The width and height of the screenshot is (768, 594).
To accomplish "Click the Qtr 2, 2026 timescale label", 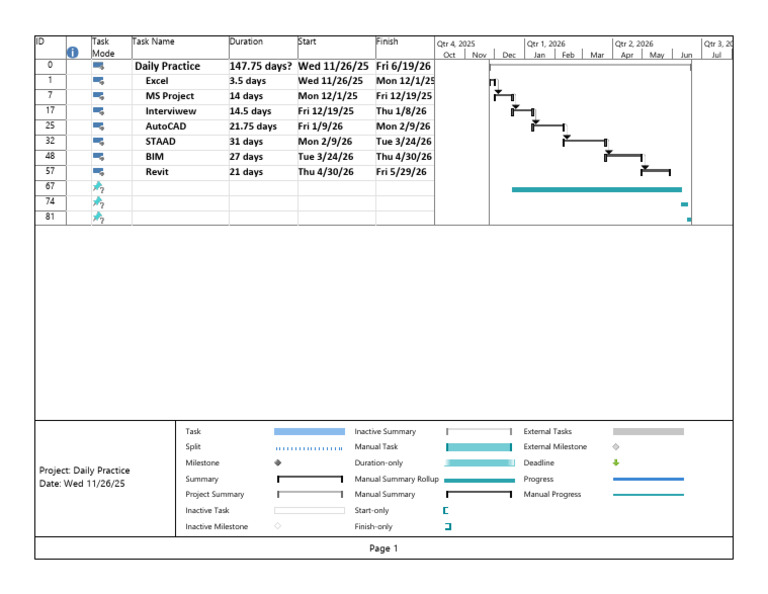I will [634, 44].
